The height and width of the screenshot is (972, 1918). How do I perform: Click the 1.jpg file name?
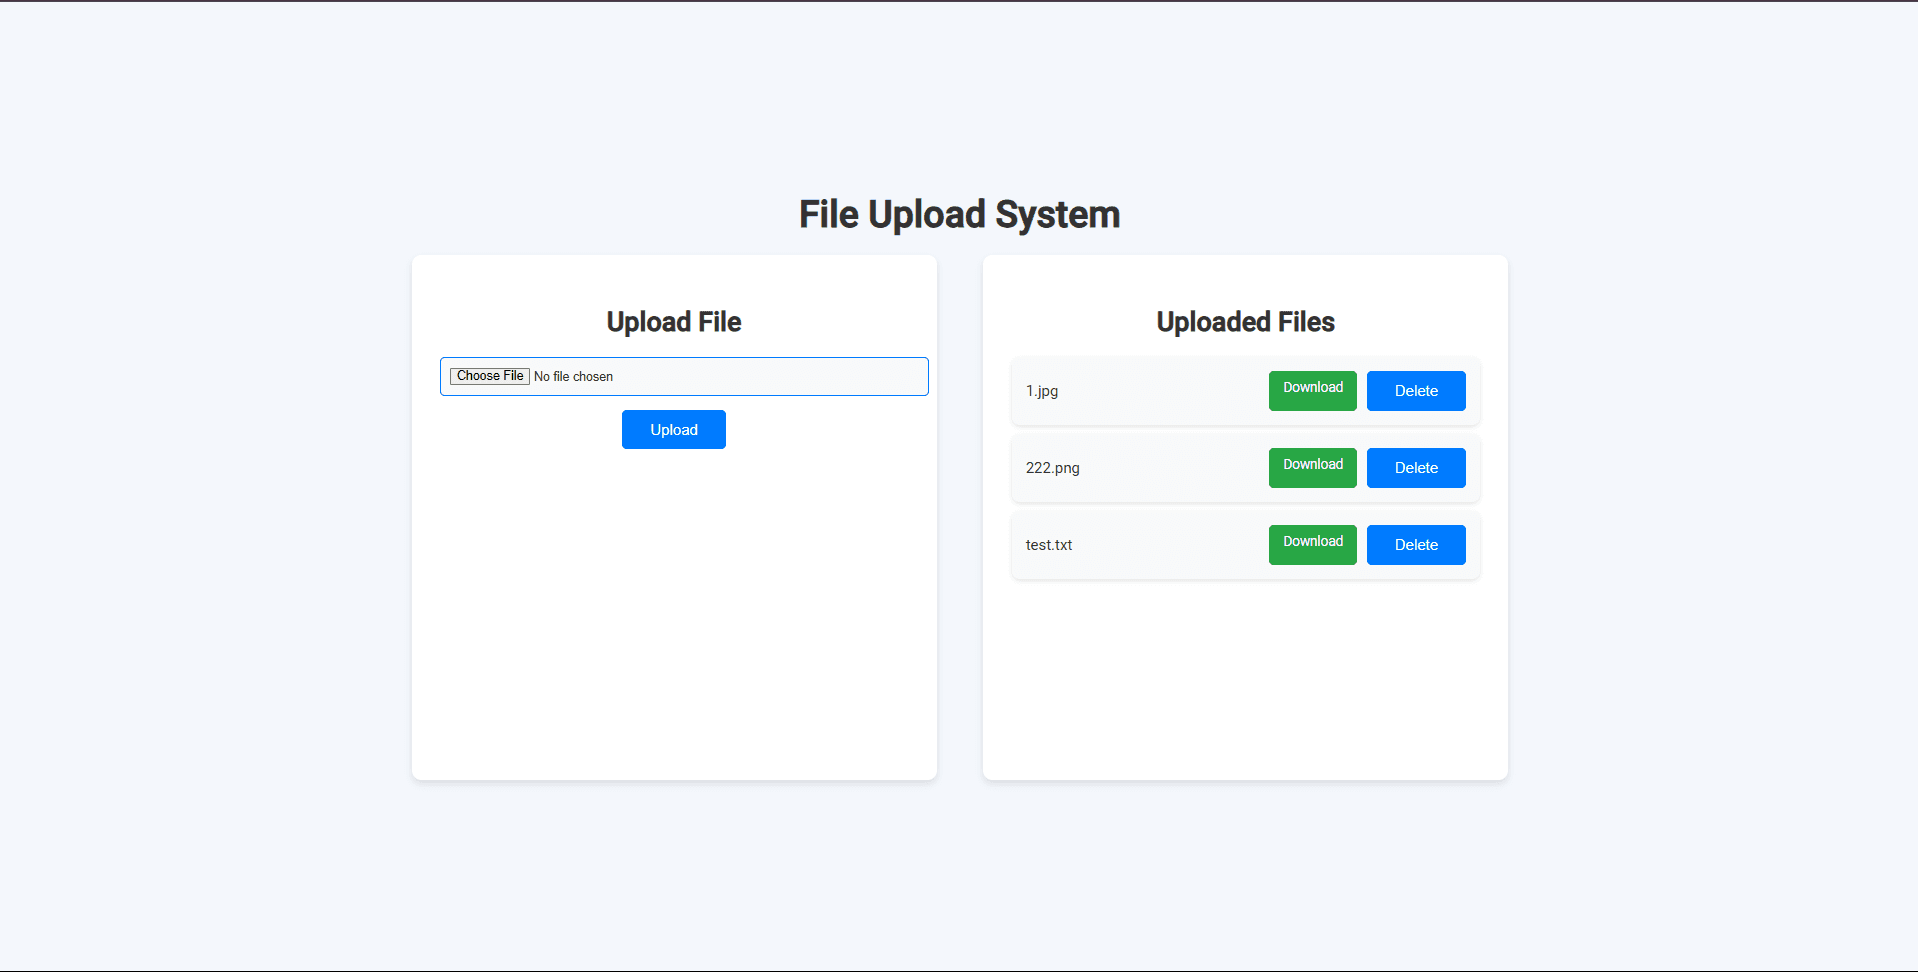click(x=1042, y=391)
